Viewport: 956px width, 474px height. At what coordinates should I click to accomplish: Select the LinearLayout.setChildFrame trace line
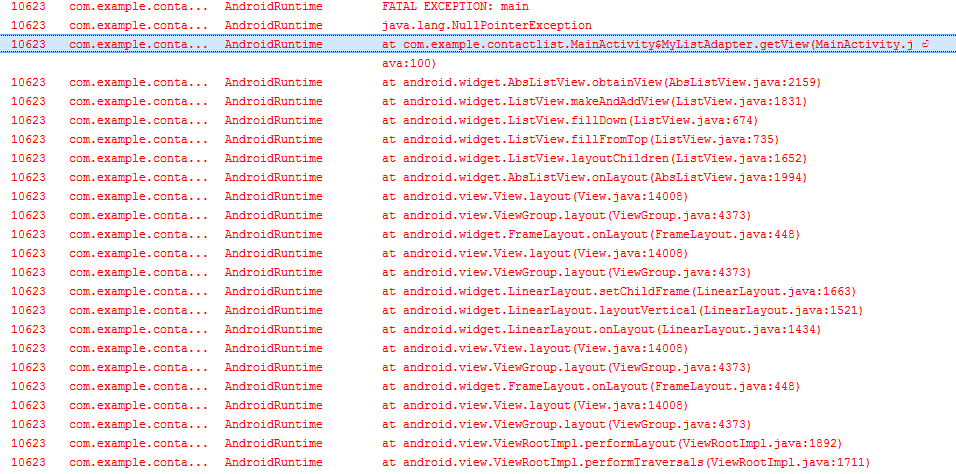pyautogui.click(x=619, y=291)
